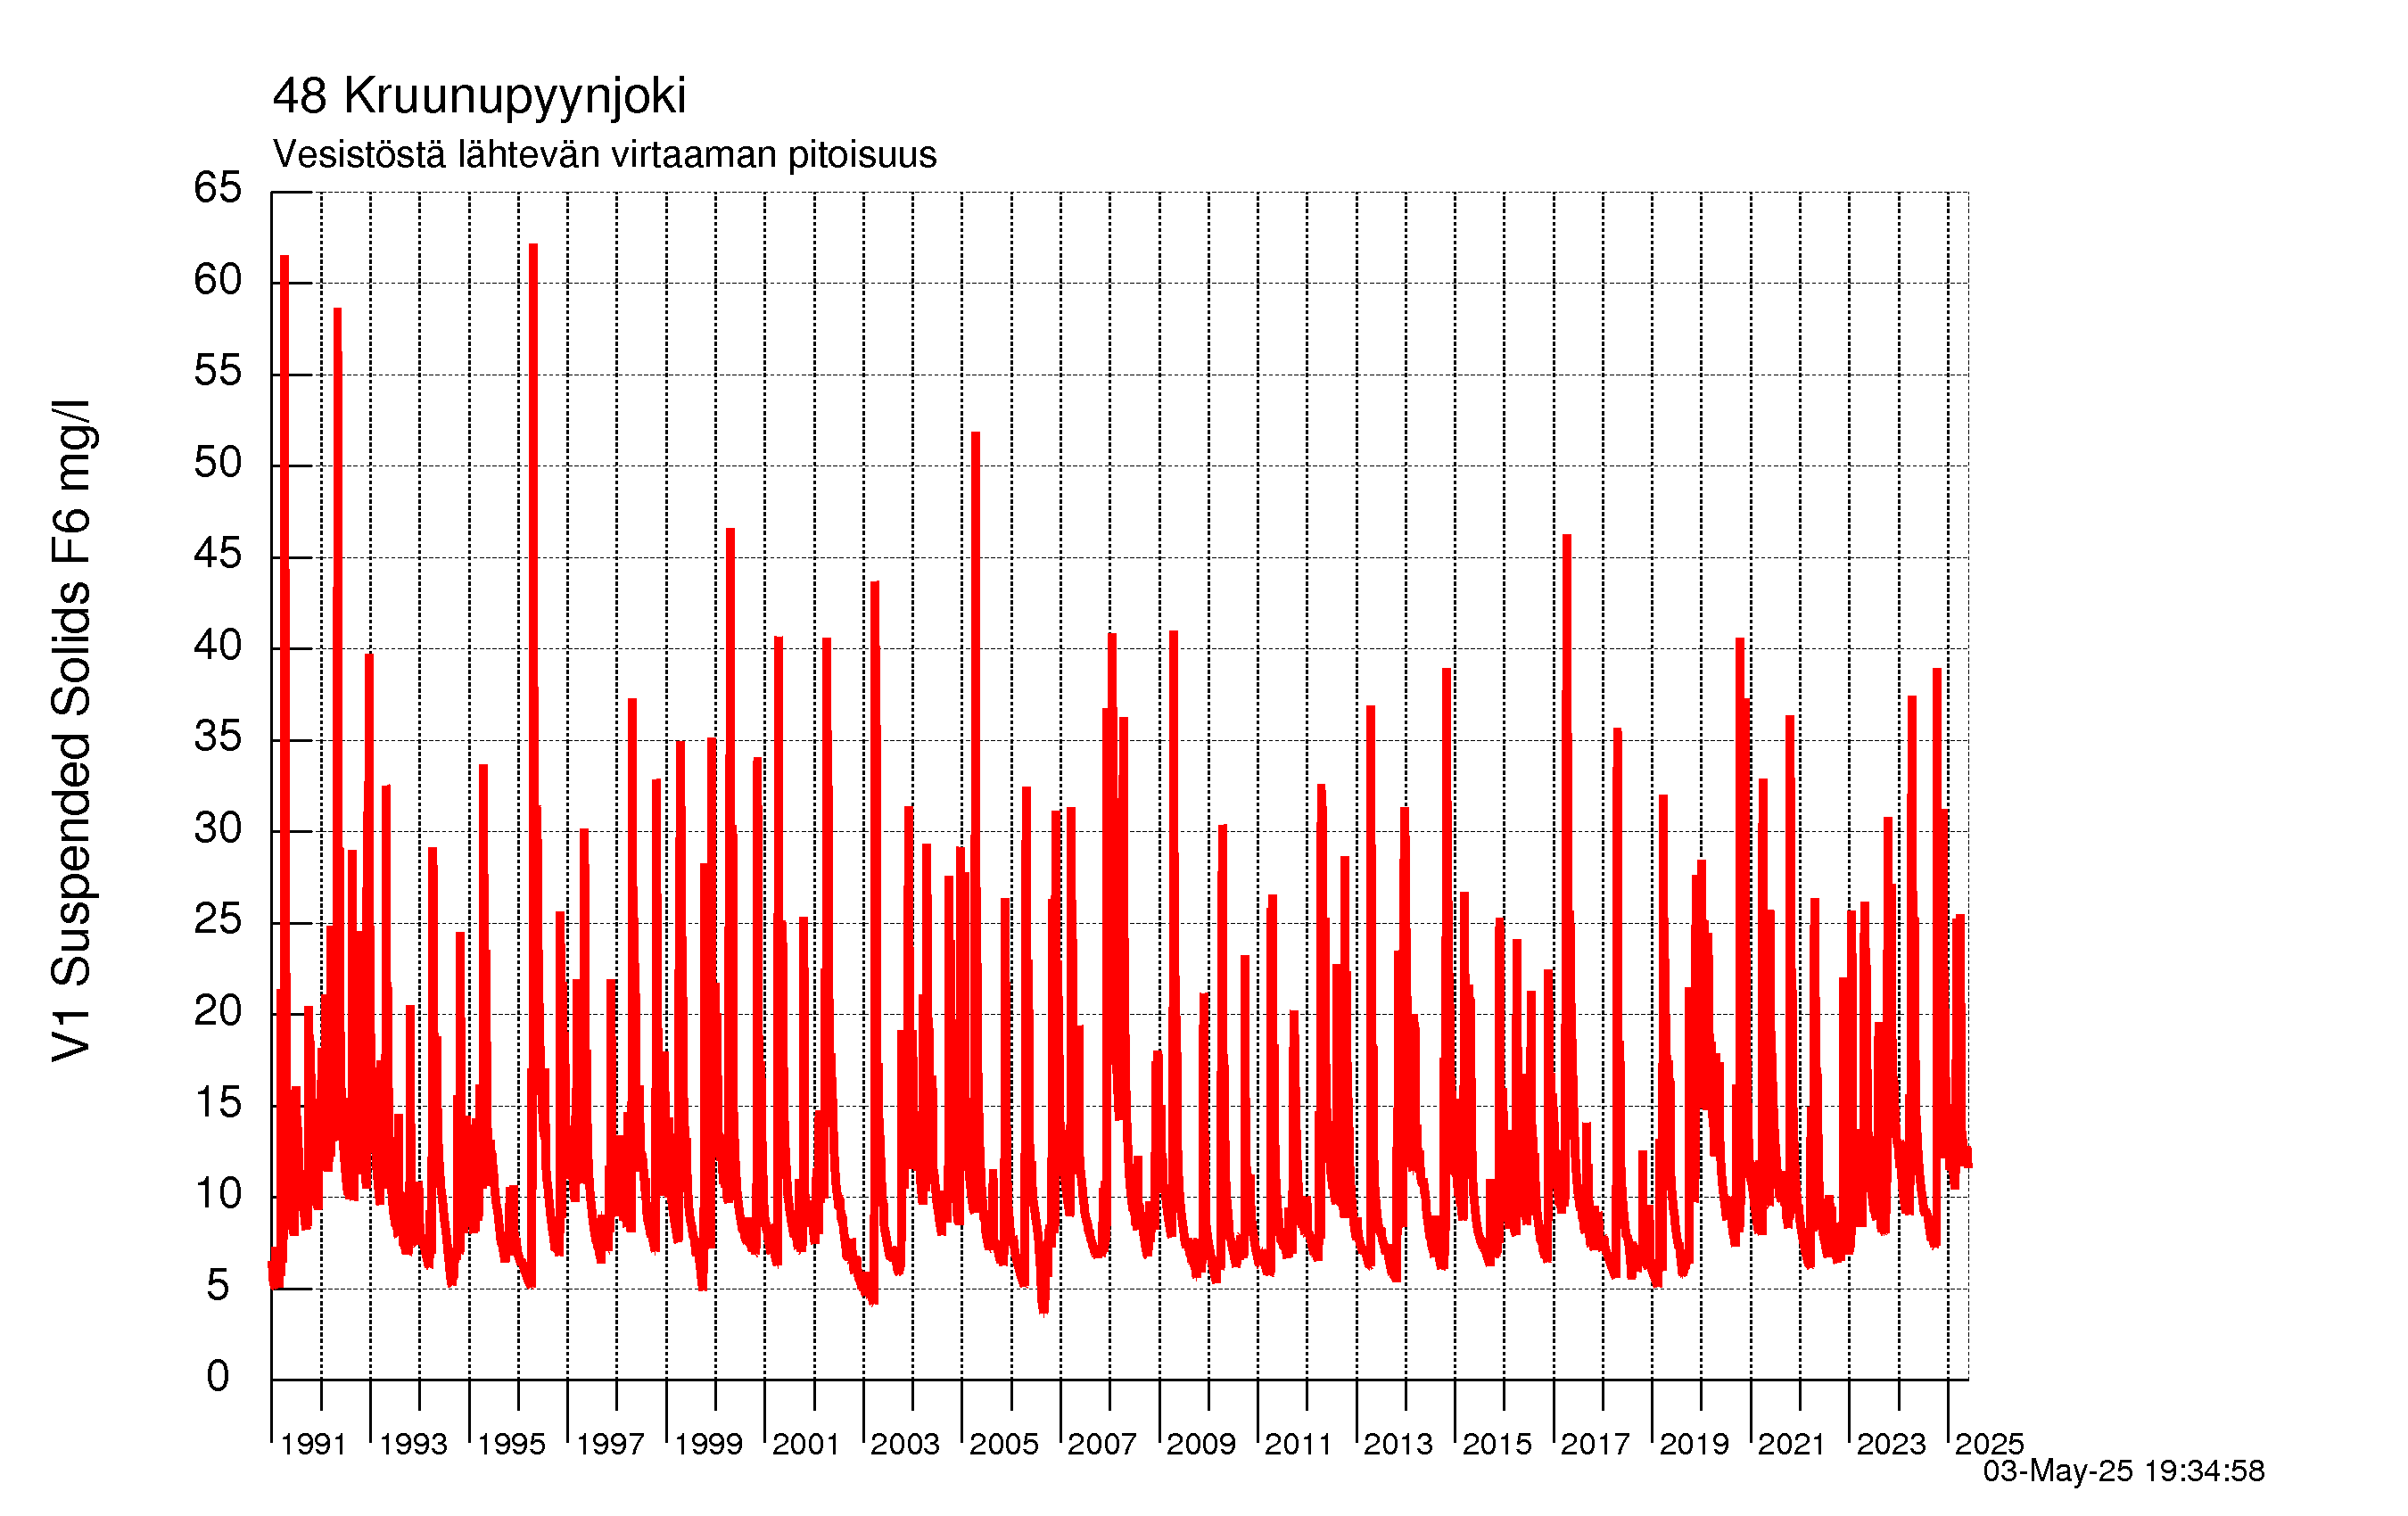2408x1516 pixels.
Task: Click y-axis value 50
Action: point(218,463)
